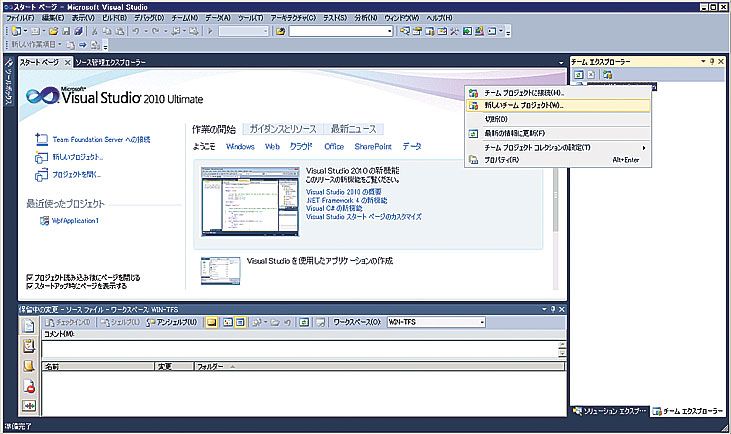Click the Redo arrow icon

click(155, 31)
